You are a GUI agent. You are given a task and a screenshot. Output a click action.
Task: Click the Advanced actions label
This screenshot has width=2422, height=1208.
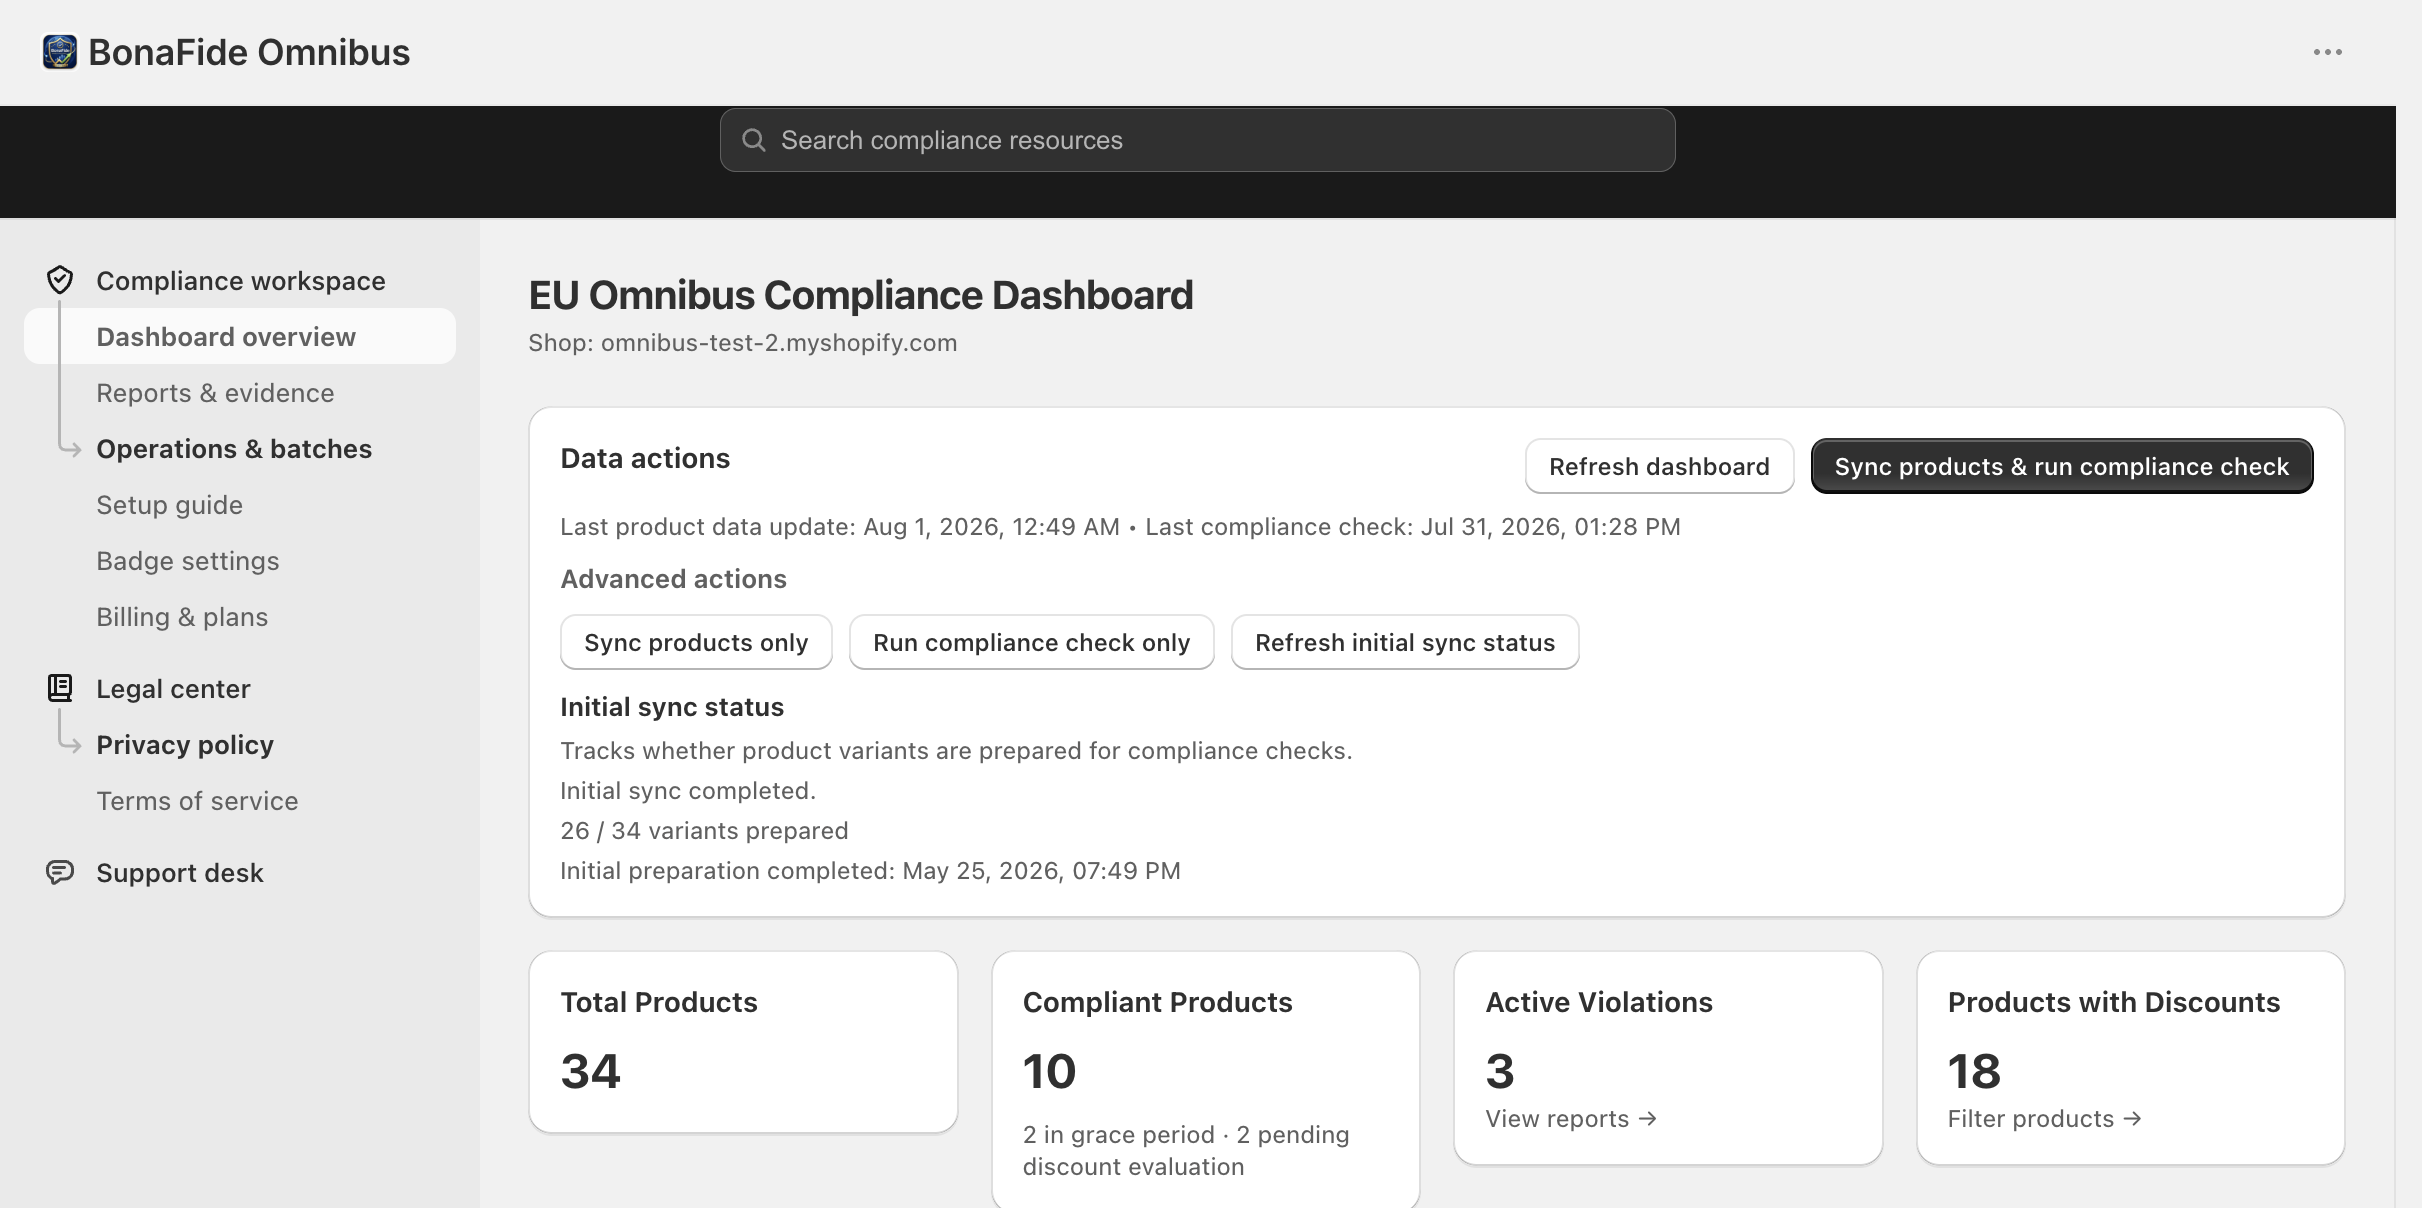[x=673, y=579]
